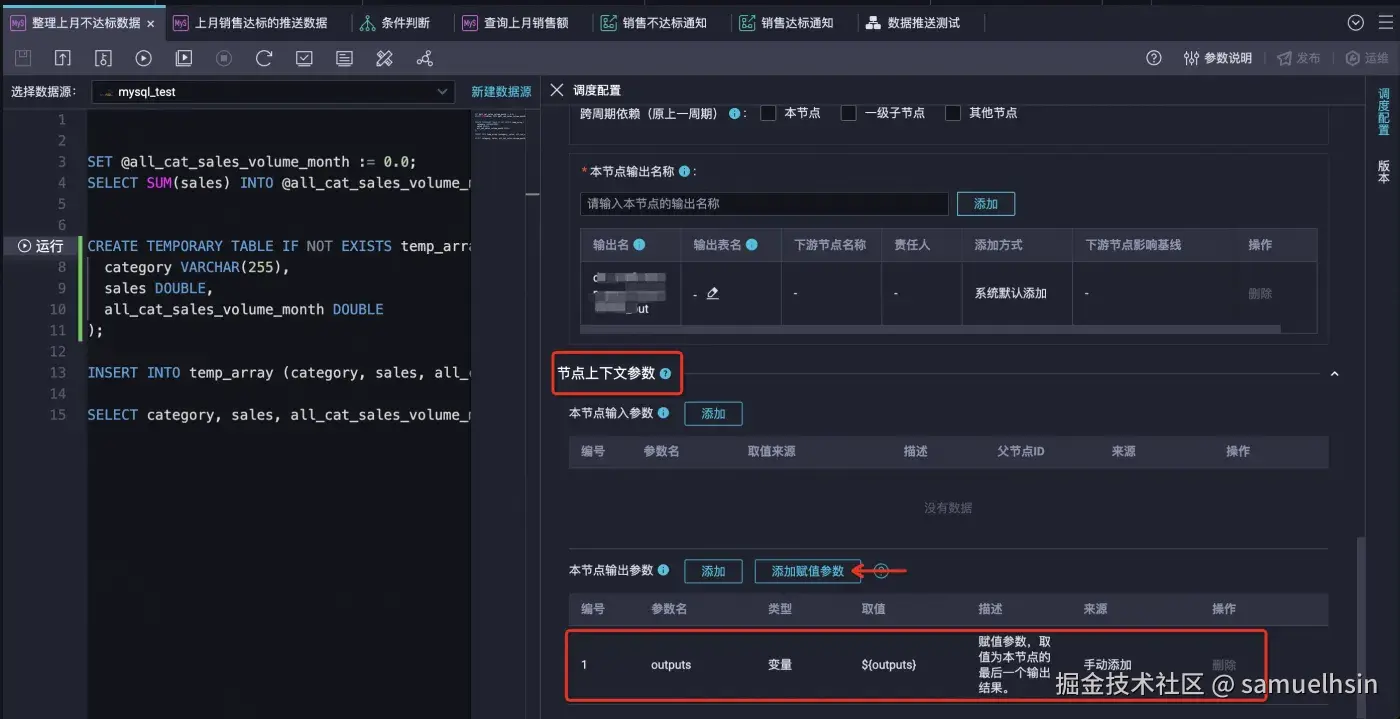The height and width of the screenshot is (719, 1400).
Task: Switch to 数据推送测试 tab
Action: point(913,22)
